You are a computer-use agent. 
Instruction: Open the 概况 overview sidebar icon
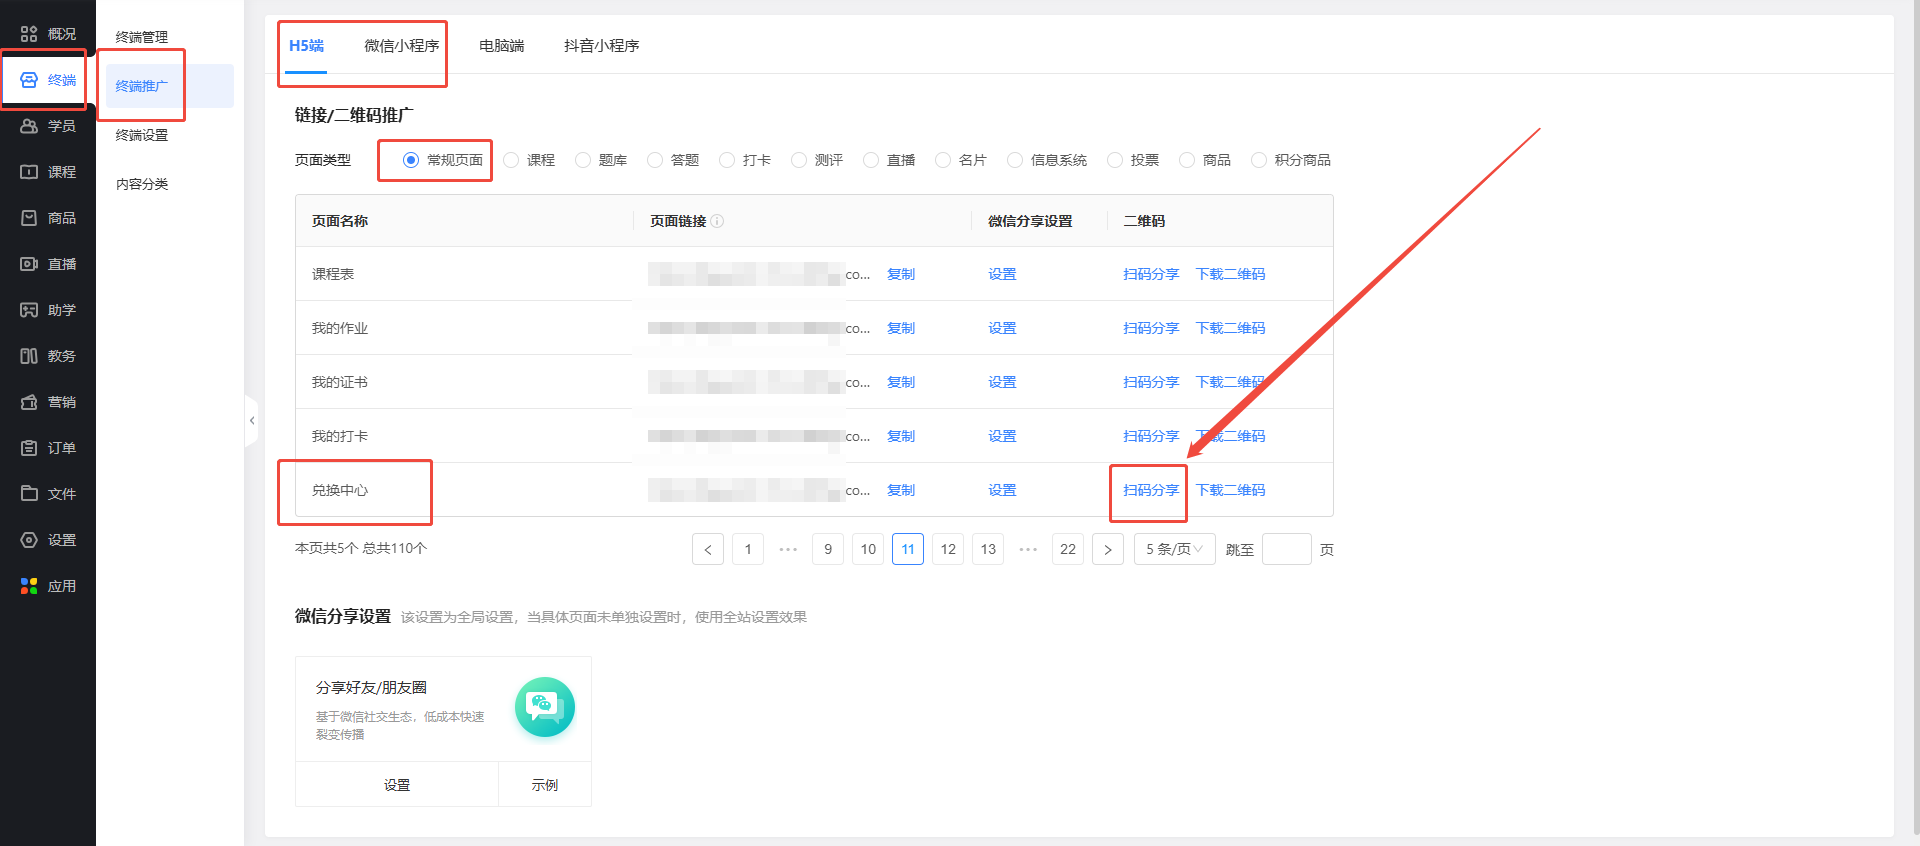point(29,34)
